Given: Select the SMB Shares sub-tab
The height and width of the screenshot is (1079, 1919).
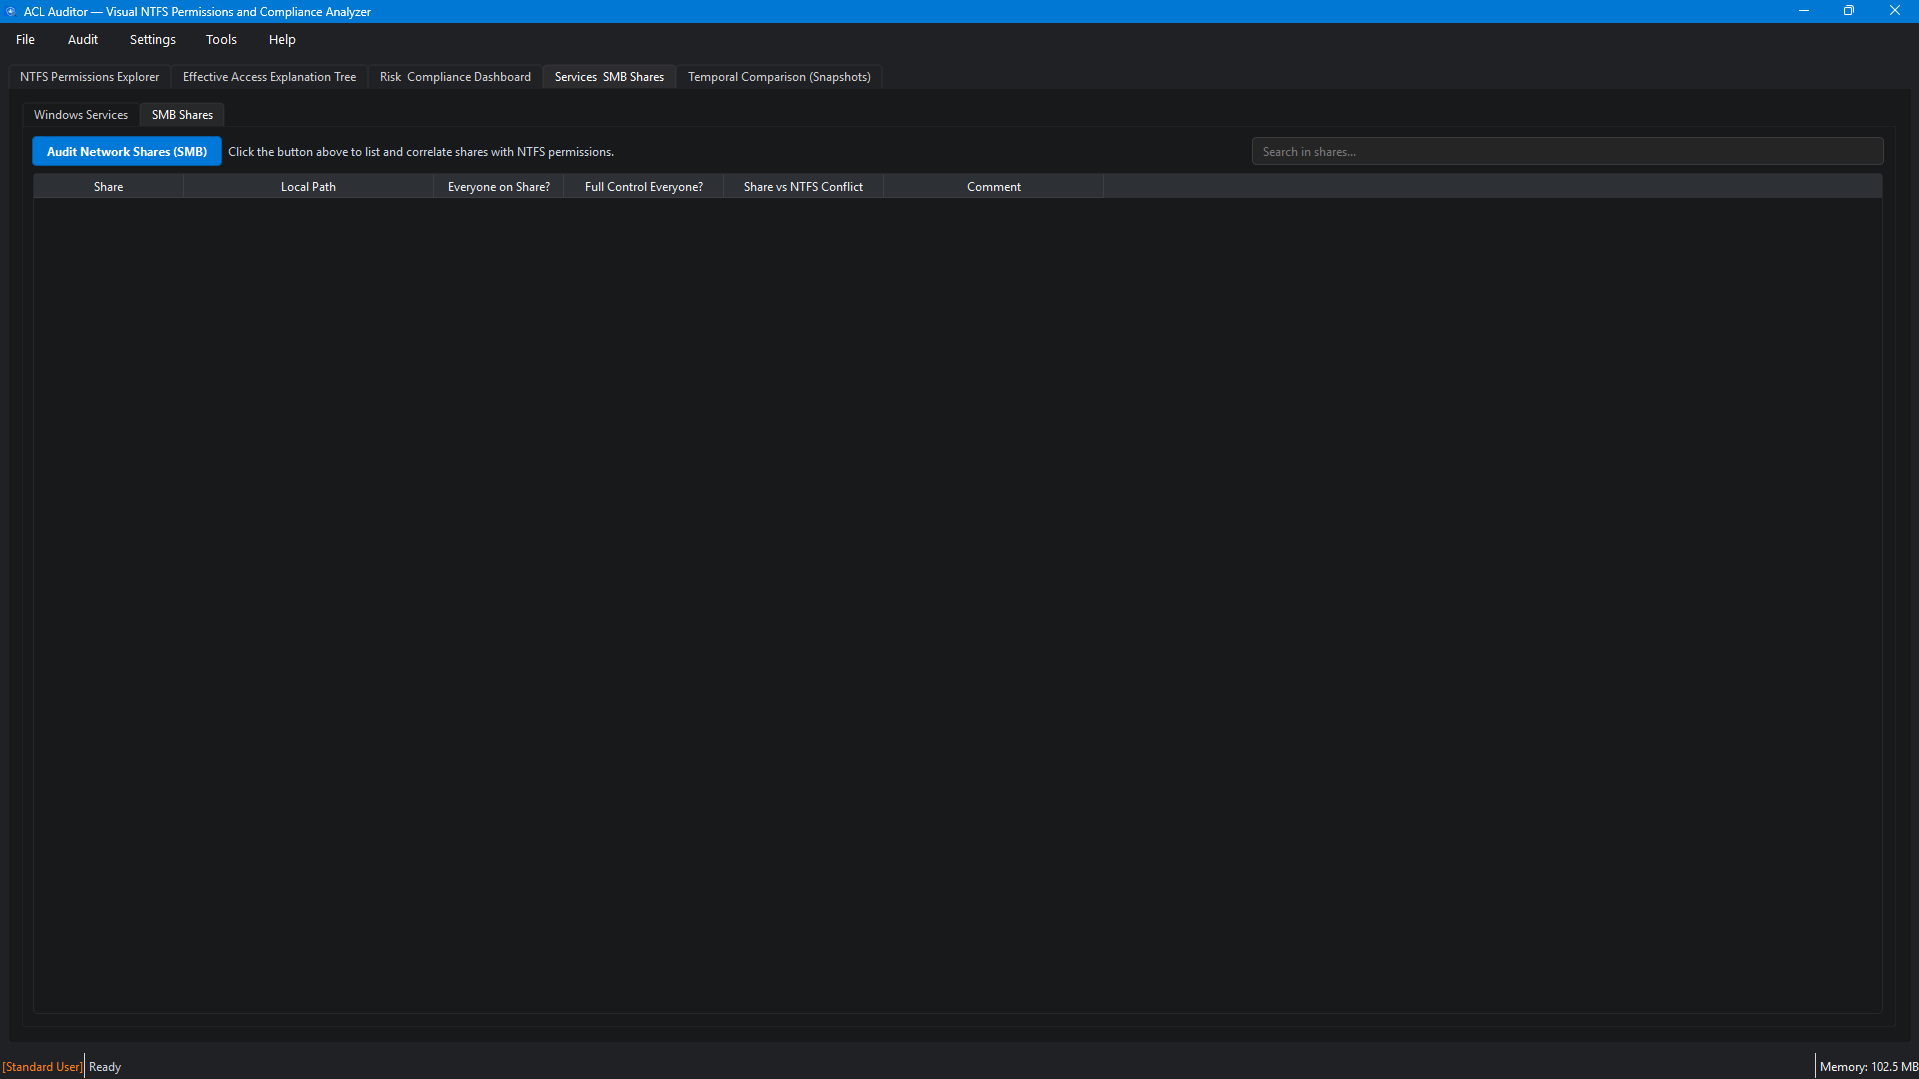Looking at the screenshot, I should click(182, 115).
